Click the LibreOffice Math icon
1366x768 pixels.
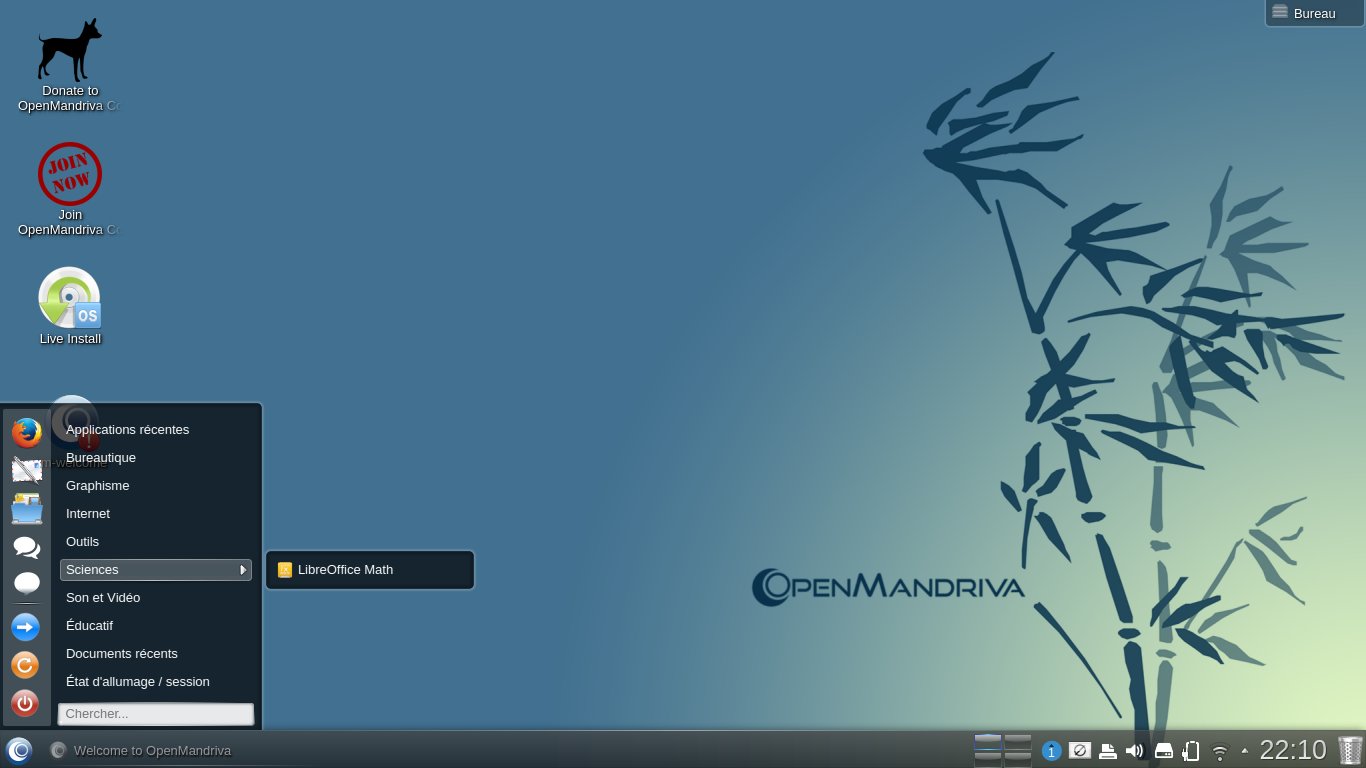coord(285,570)
